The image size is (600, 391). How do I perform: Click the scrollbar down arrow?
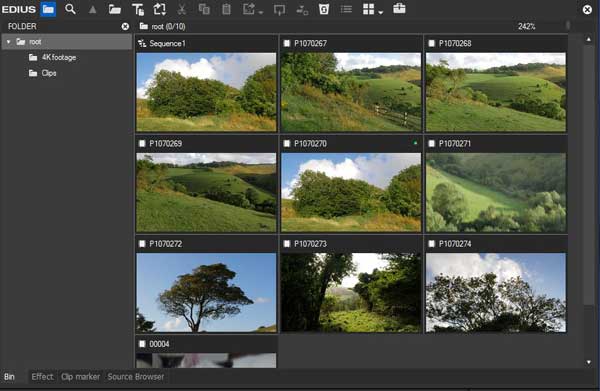pyautogui.click(x=589, y=362)
